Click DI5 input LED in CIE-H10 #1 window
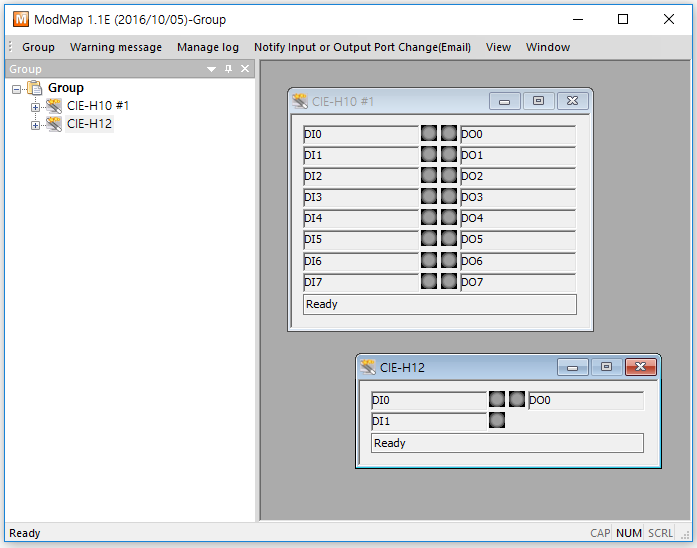 pyautogui.click(x=429, y=238)
